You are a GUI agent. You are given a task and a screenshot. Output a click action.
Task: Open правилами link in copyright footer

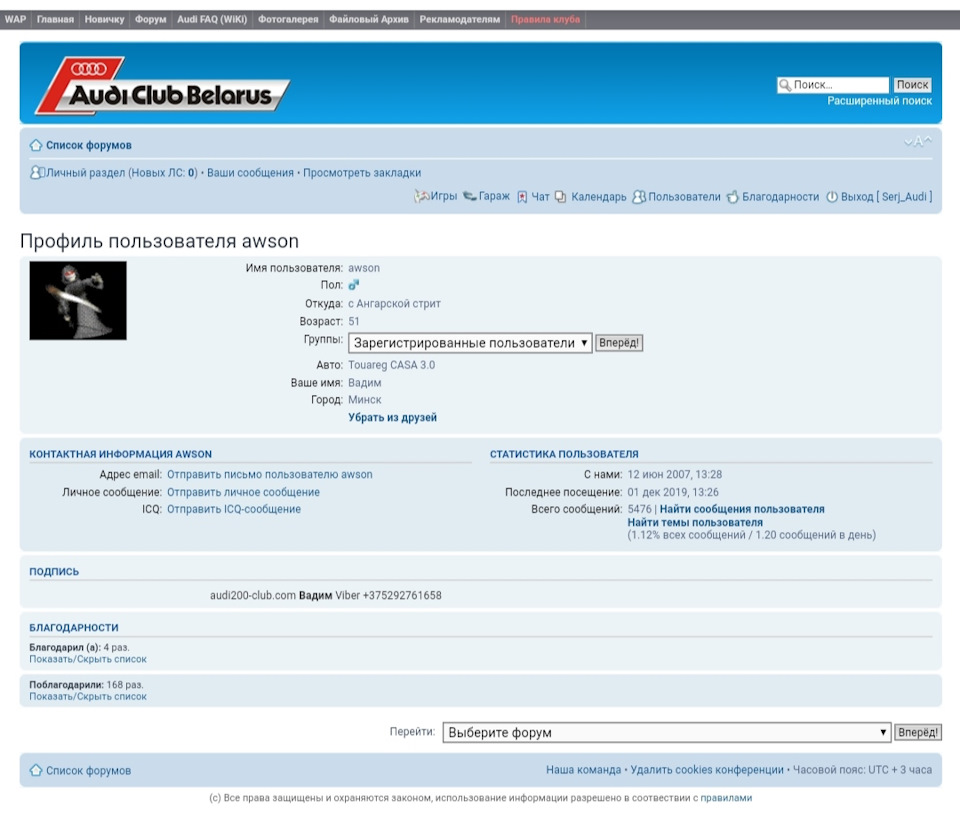pyautogui.click(x=726, y=798)
